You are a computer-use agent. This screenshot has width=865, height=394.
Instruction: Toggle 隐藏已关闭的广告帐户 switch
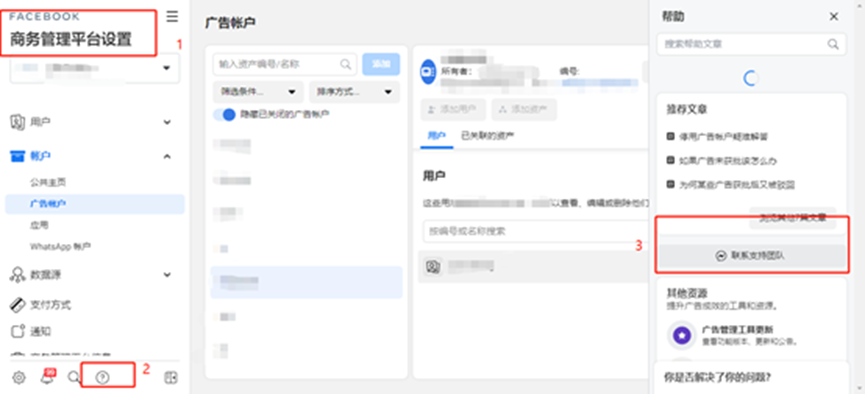225,114
